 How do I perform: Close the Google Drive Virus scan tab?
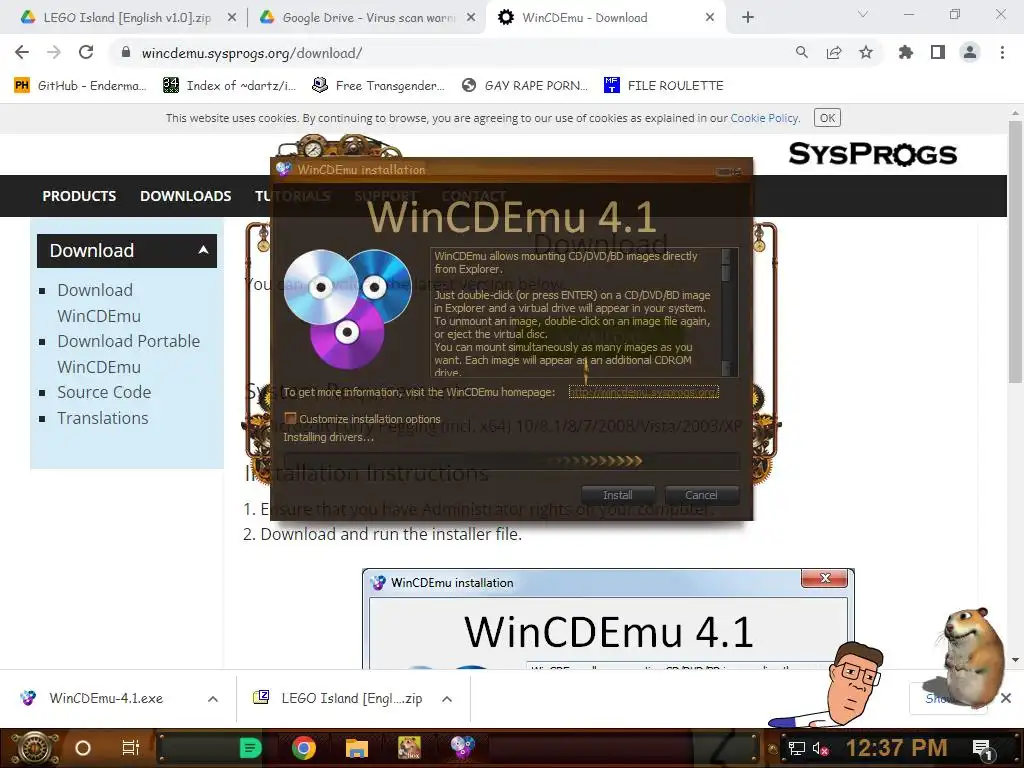click(471, 18)
